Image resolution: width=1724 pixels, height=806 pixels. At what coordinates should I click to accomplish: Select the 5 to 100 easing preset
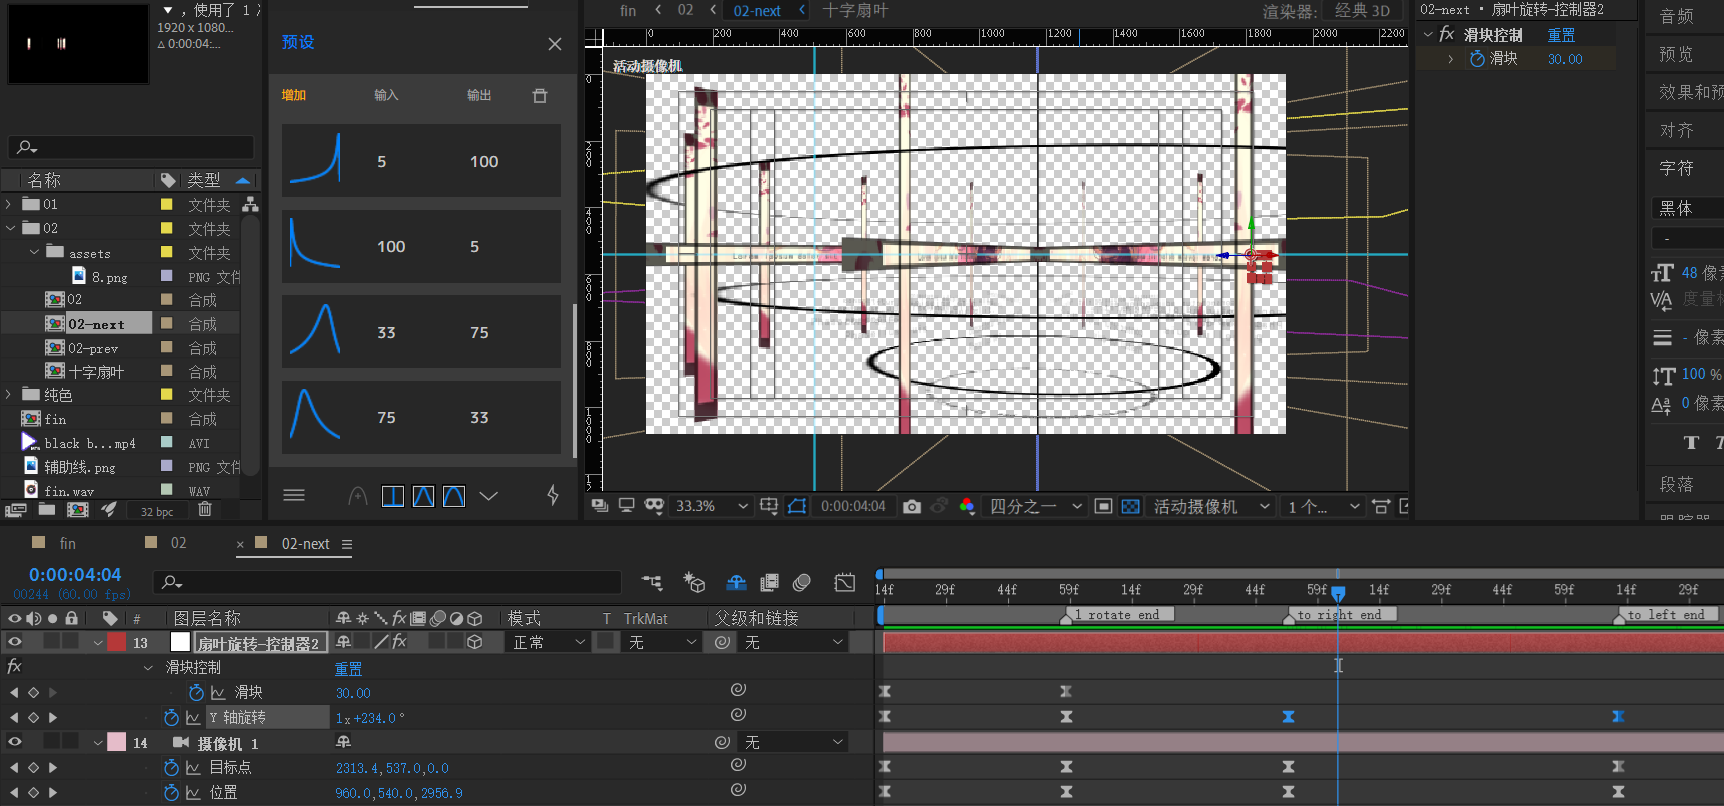421,161
